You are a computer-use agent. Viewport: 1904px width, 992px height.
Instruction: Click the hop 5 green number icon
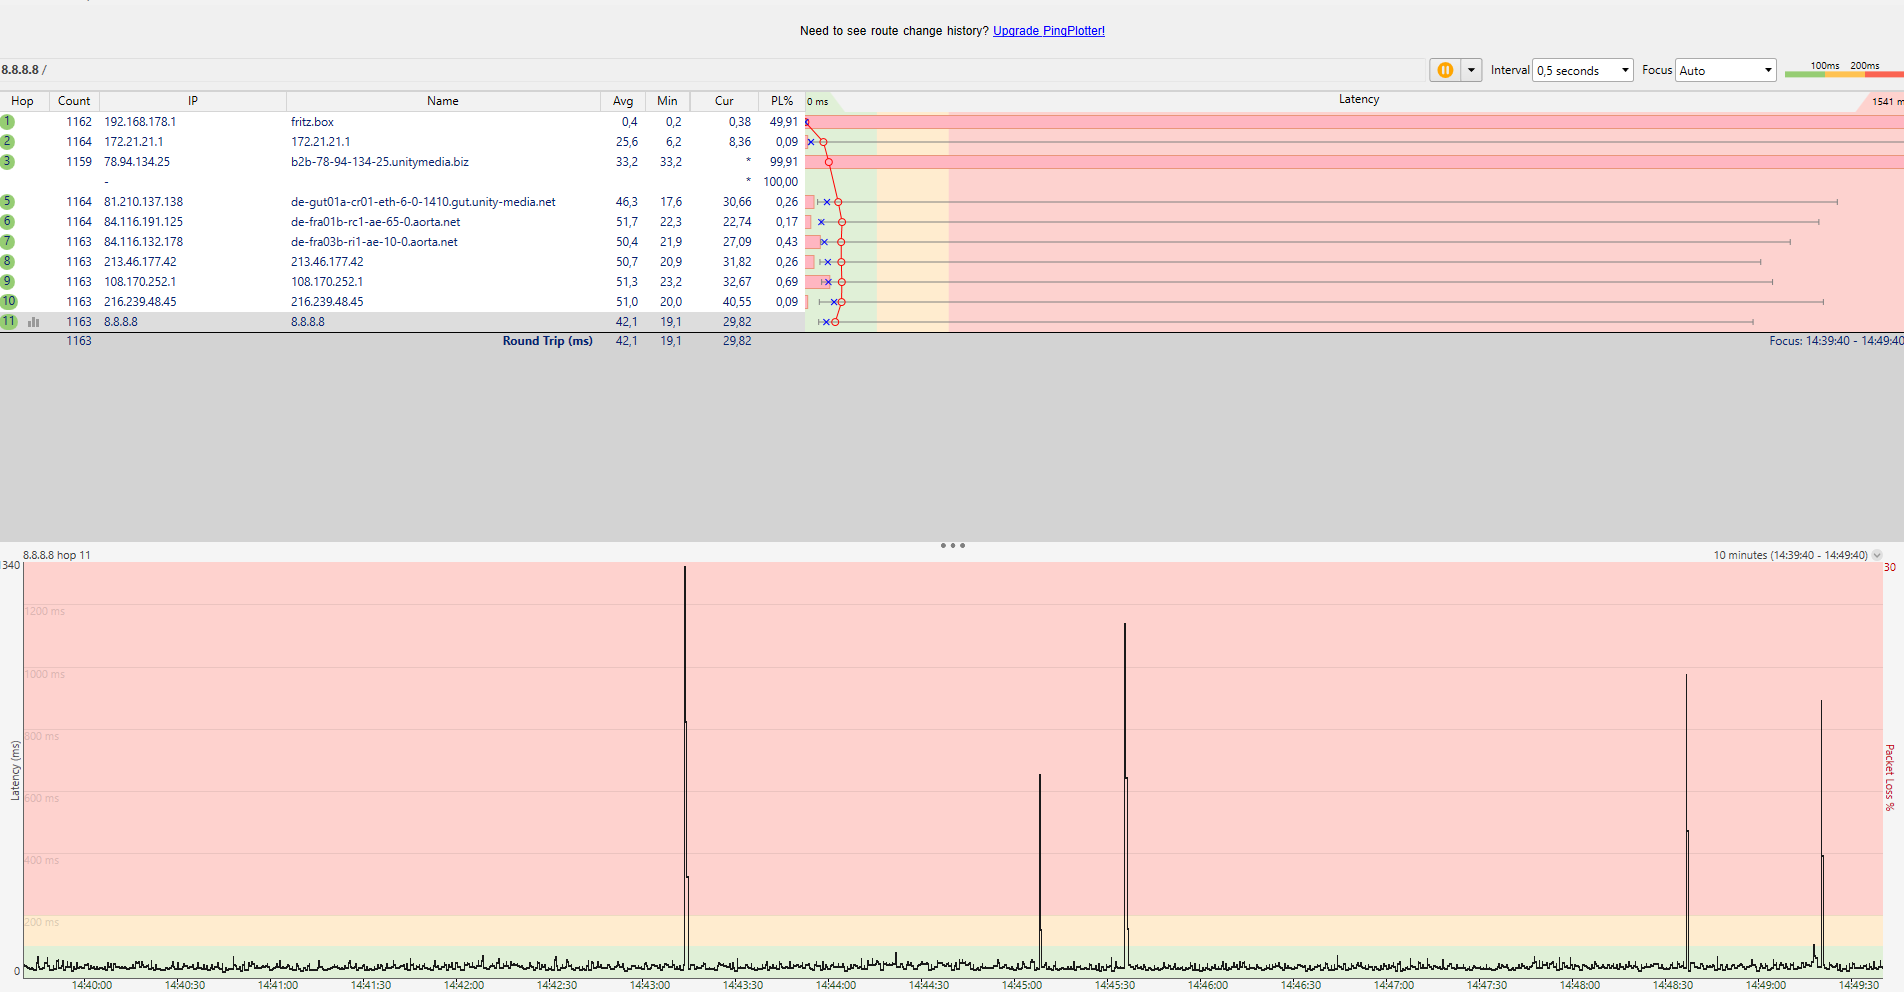(8, 202)
